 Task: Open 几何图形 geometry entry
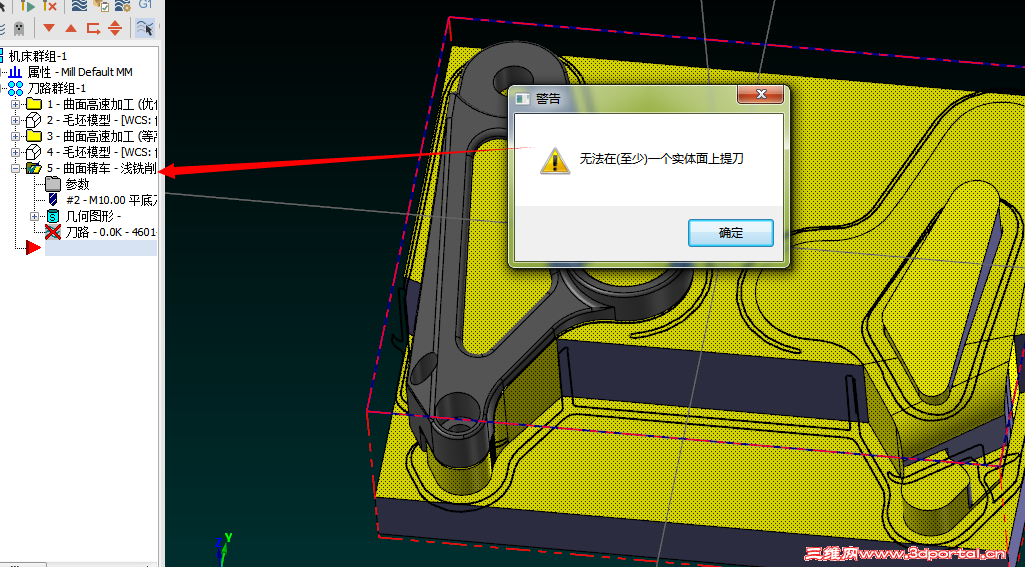93,216
